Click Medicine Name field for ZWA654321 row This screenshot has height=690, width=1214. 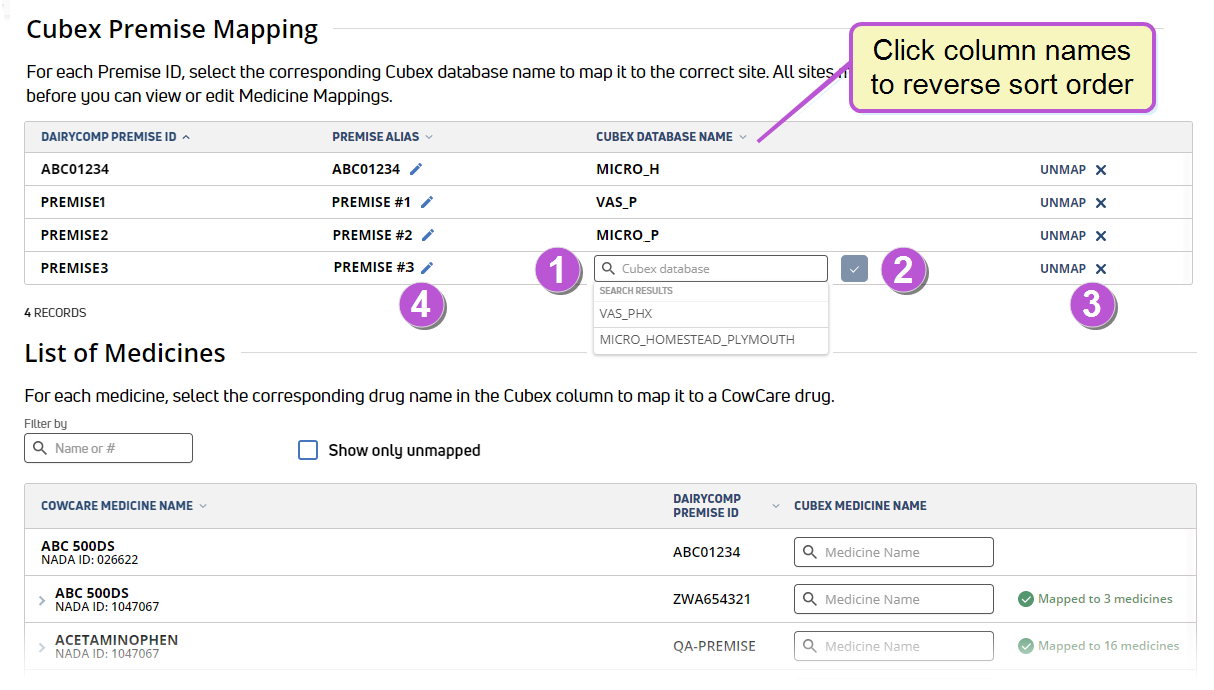pyautogui.click(x=894, y=599)
